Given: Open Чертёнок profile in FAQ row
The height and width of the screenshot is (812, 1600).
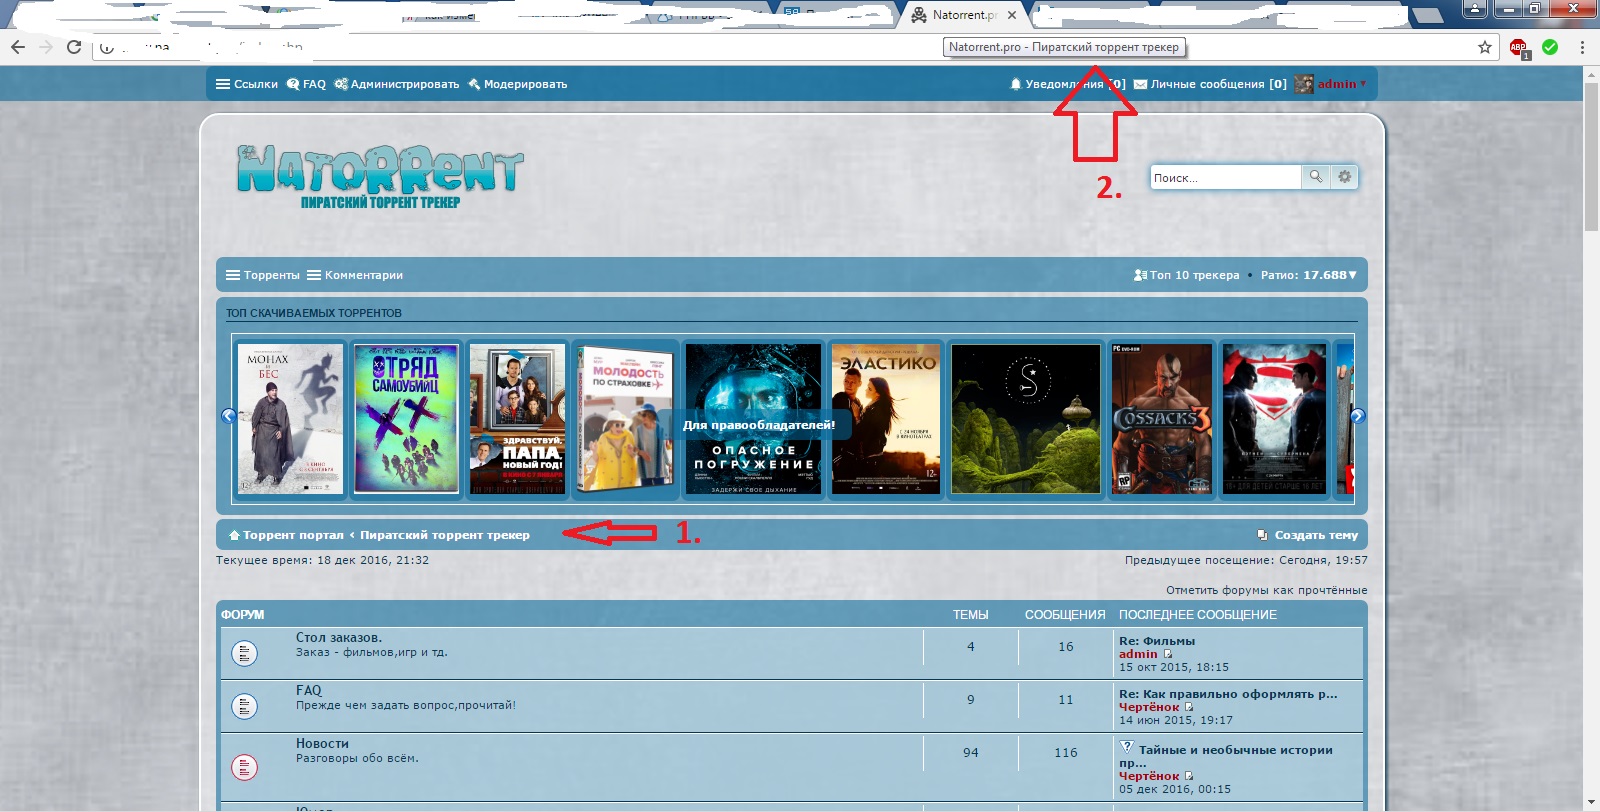Looking at the screenshot, I should (1149, 707).
